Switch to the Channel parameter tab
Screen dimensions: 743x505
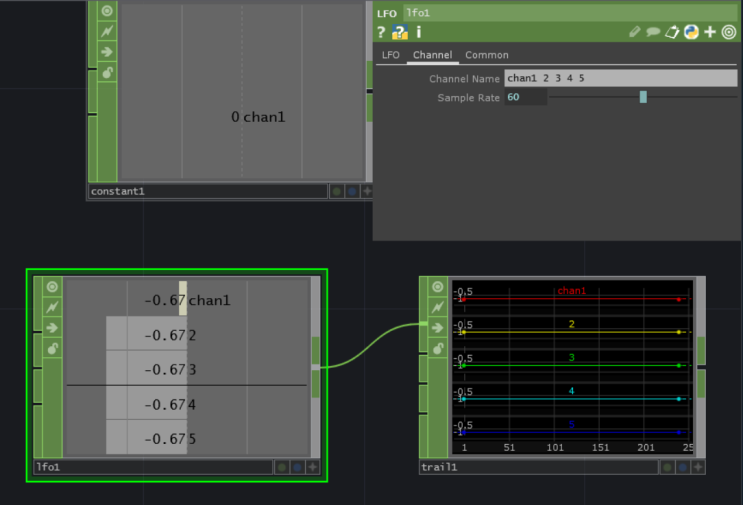pyautogui.click(x=432, y=55)
